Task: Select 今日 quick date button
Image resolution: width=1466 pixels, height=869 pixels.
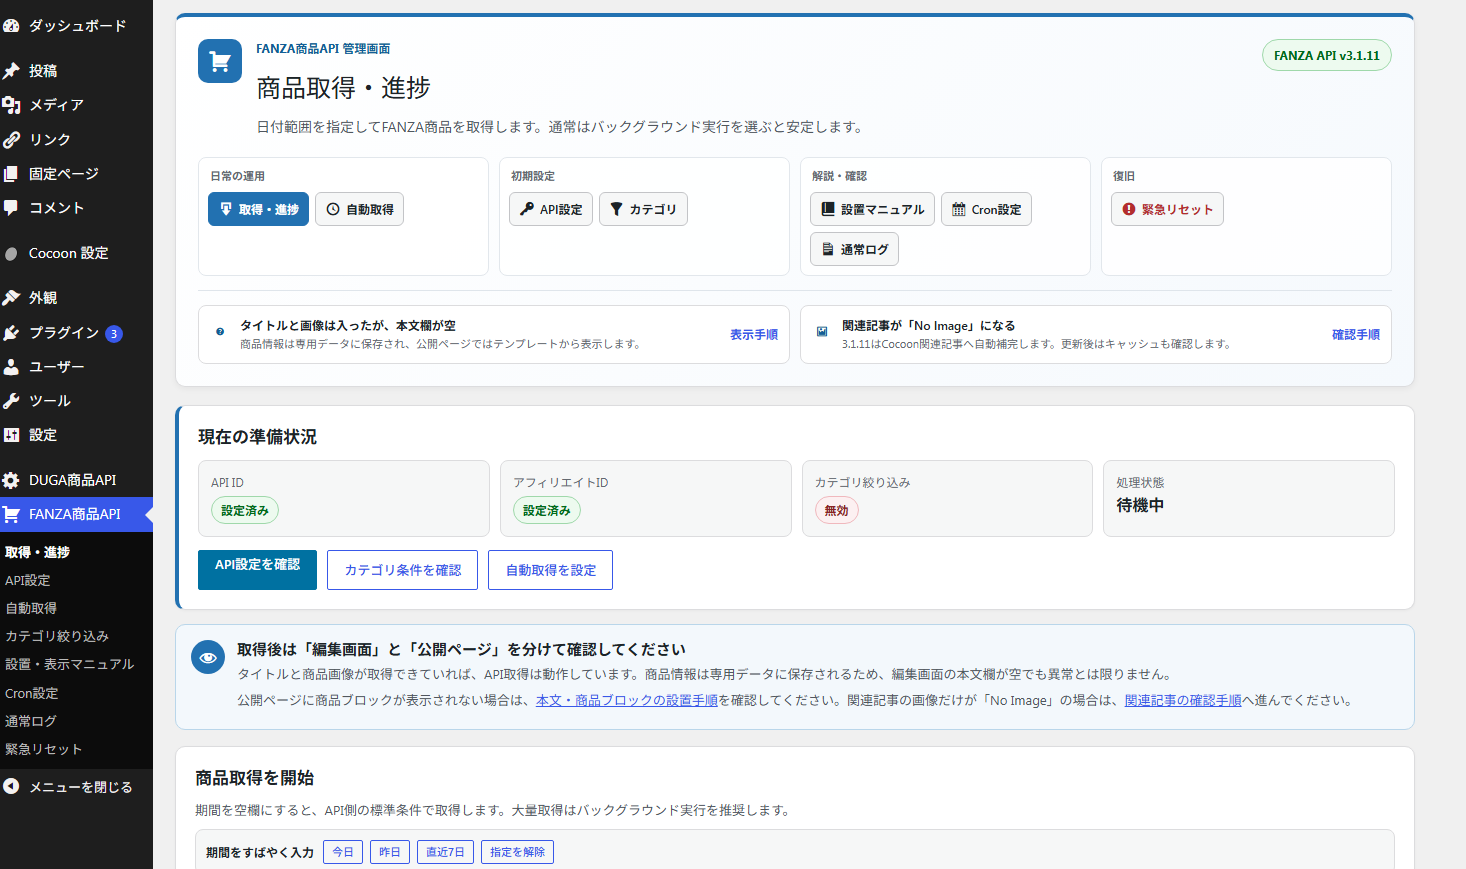Action: pos(343,852)
